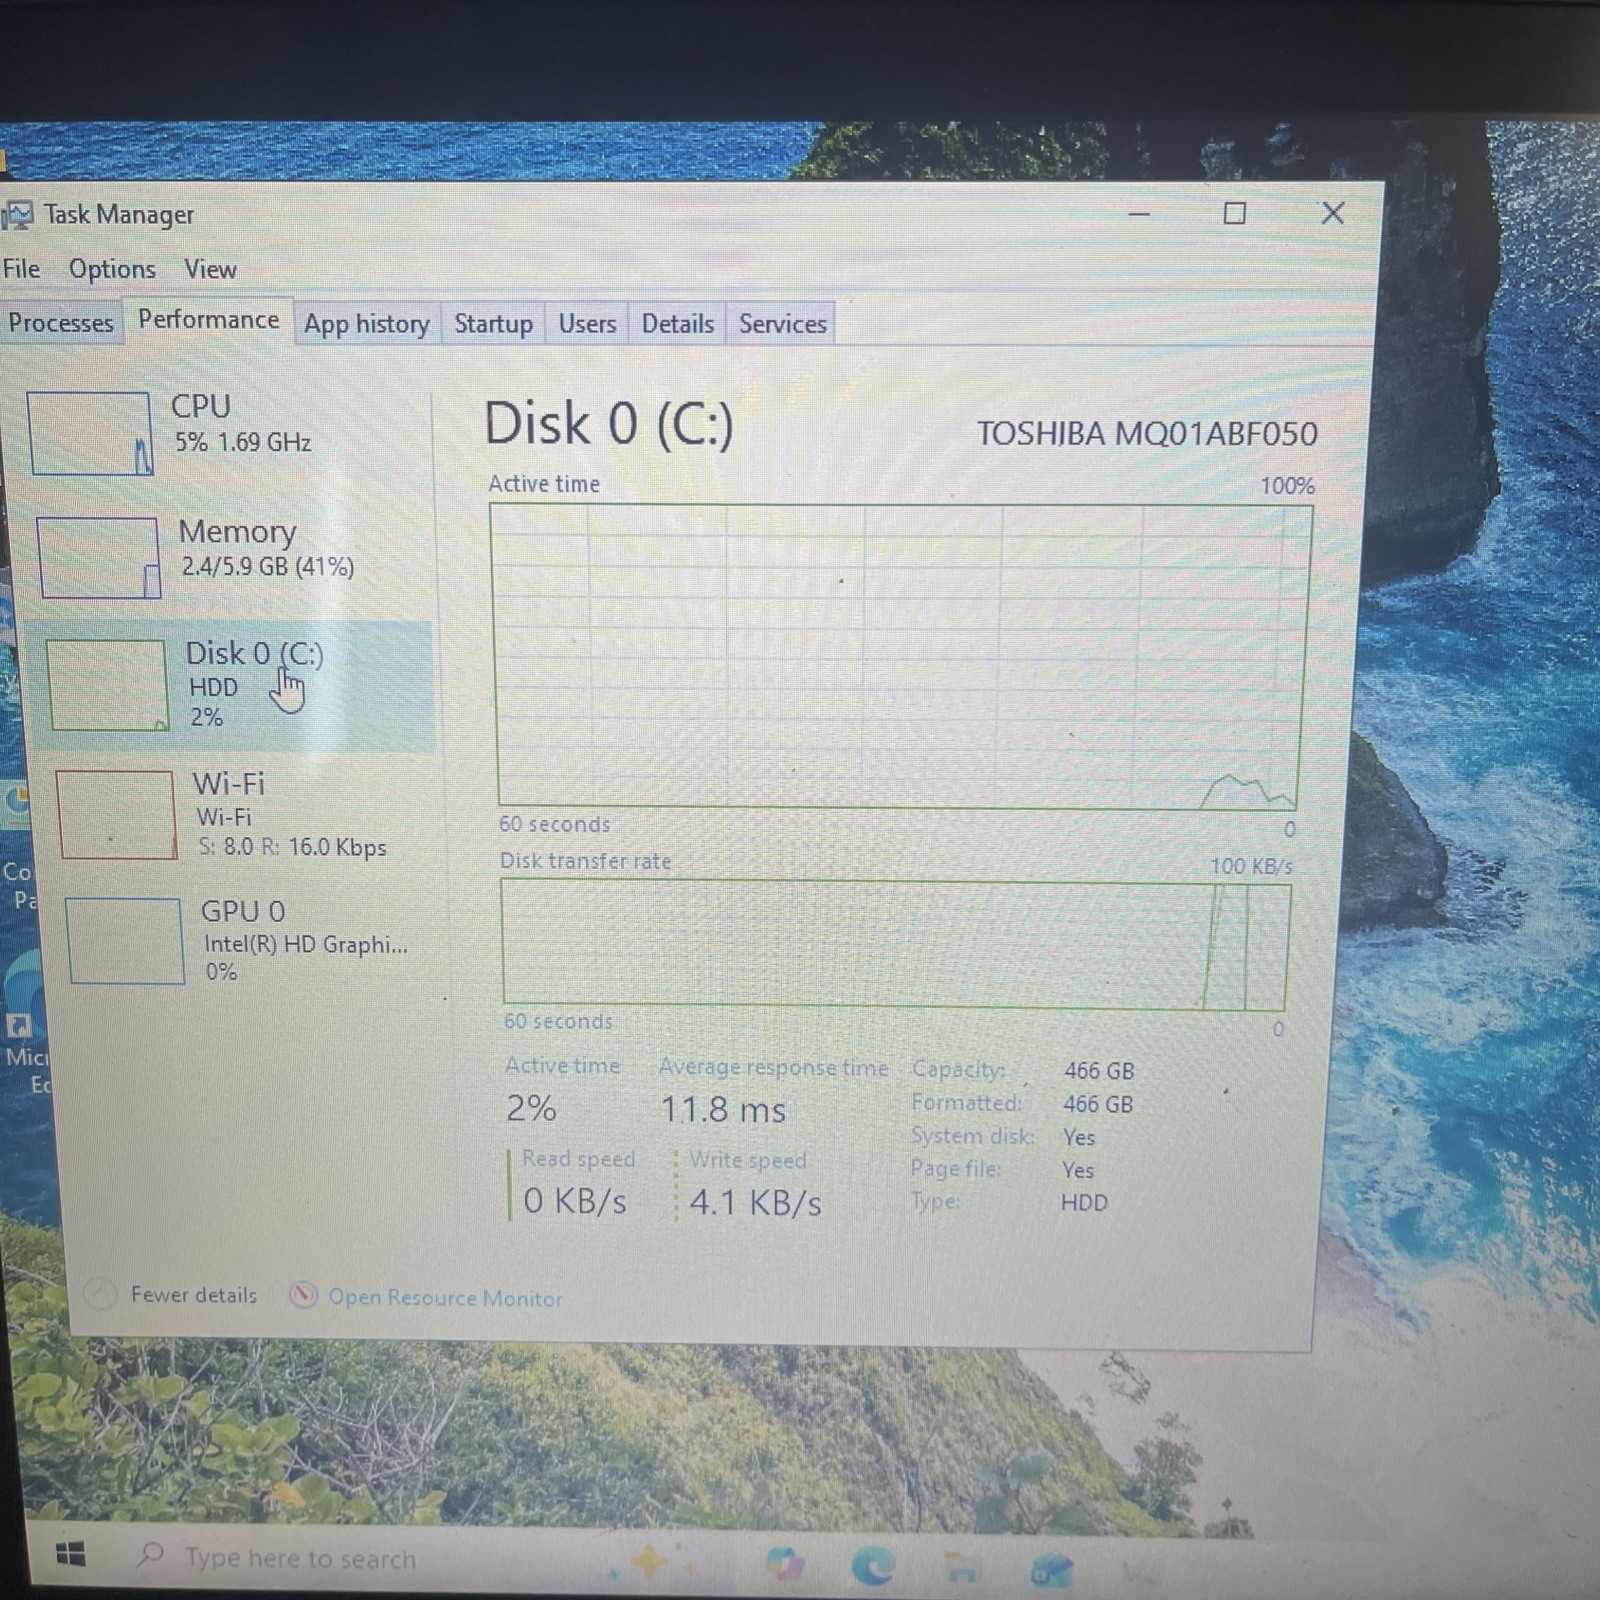1600x1600 pixels.
Task: Click the Memory mini usage graph
Action: [98, 558]
